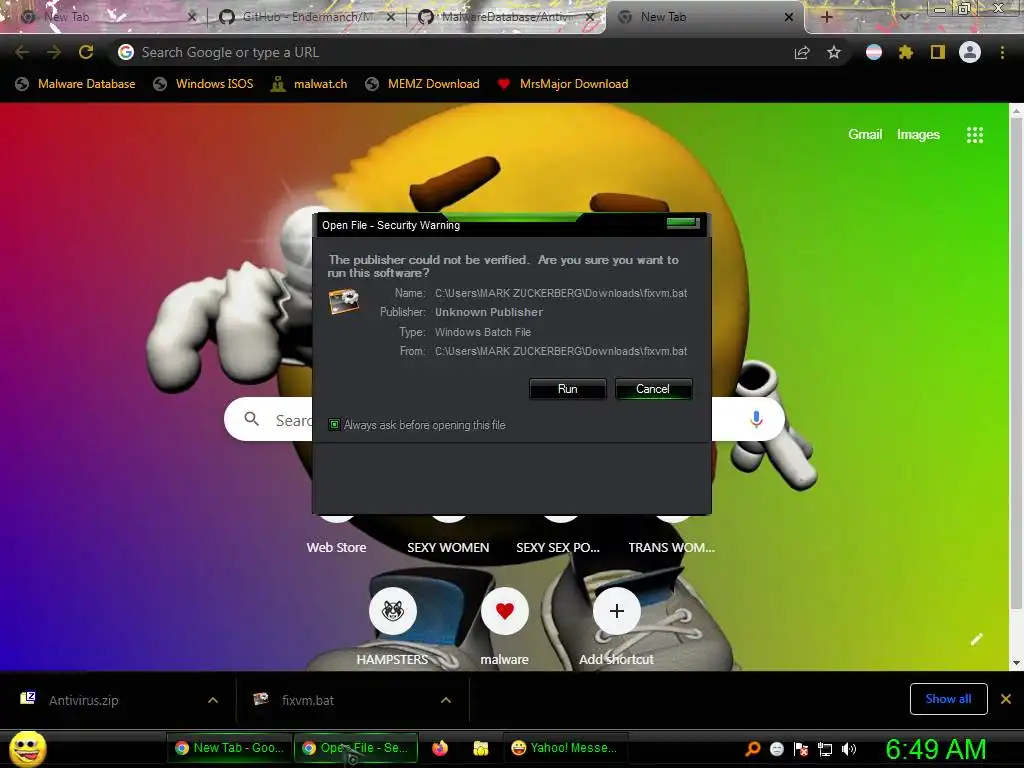Image resolution: width=1024 pixels, height=768 pixels.
Task: Open MEMZ Download bookmark
Action: (x=423, y=84)
